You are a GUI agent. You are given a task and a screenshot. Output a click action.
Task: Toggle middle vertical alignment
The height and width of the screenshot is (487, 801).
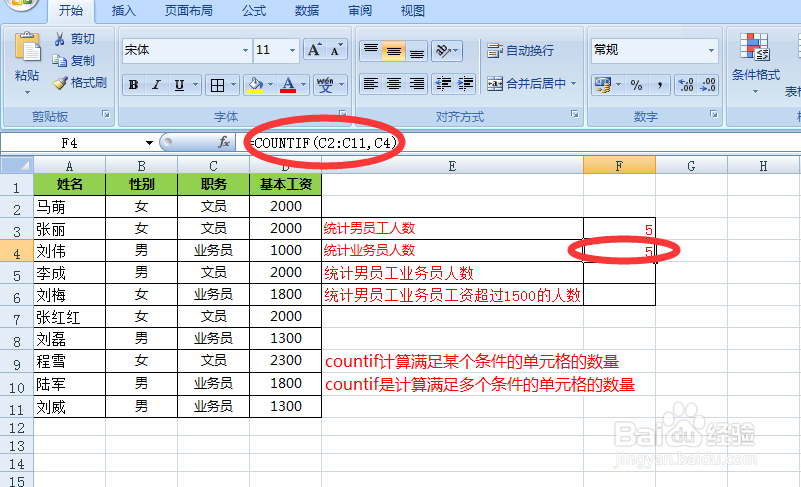click(x=394, y=51)
